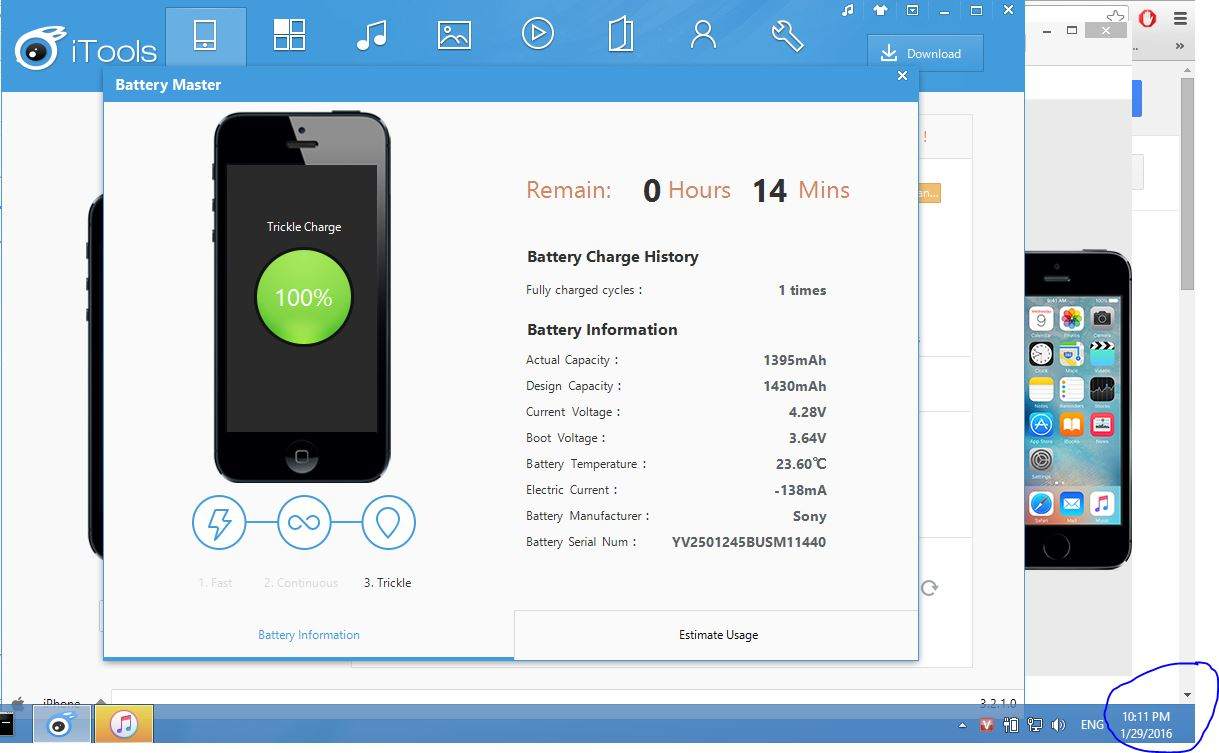
Task: Open the volume speaker tray icon
Action: tap(1059, 725)
